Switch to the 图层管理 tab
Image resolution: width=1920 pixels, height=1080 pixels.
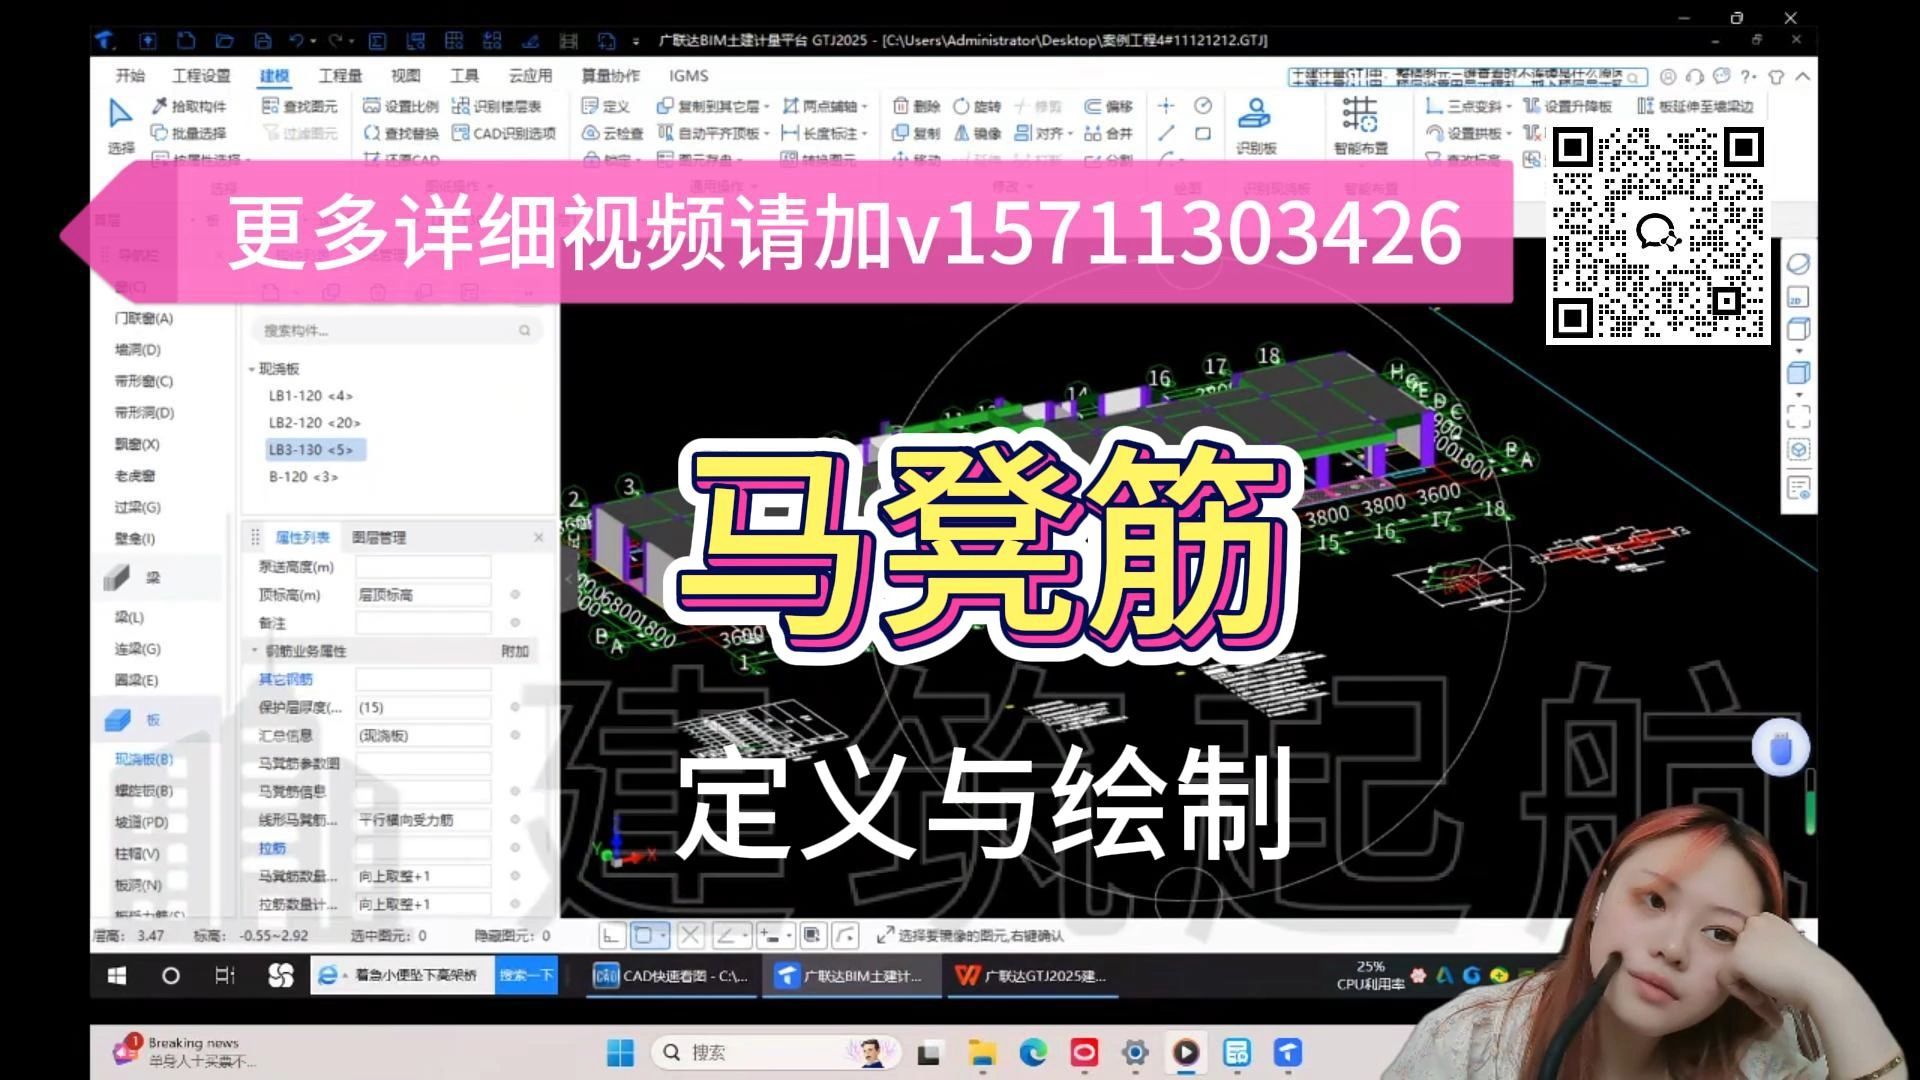point(379,538)
